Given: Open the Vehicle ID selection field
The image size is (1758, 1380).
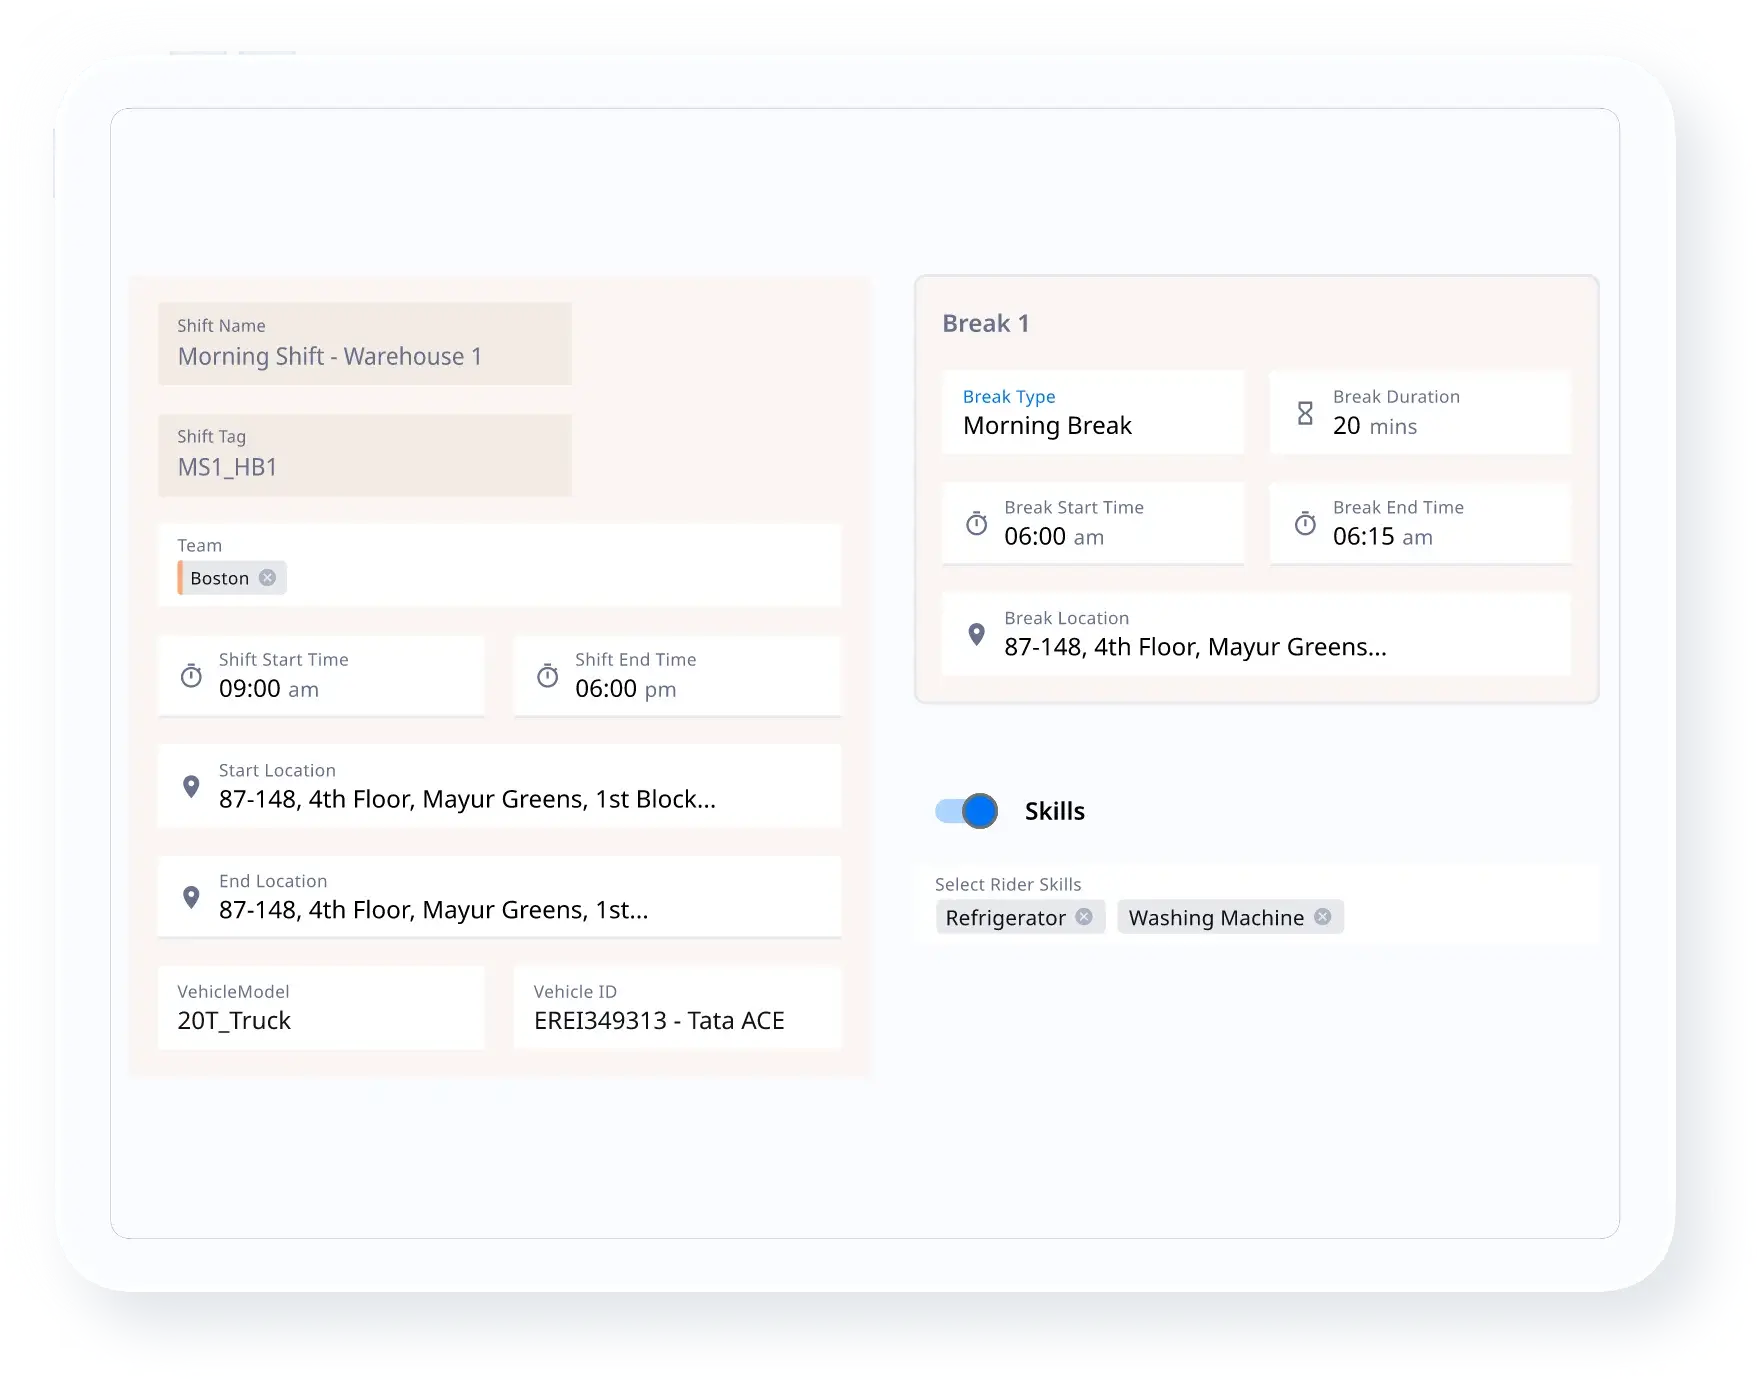Looking at the screenshot, I should 677,1007.
